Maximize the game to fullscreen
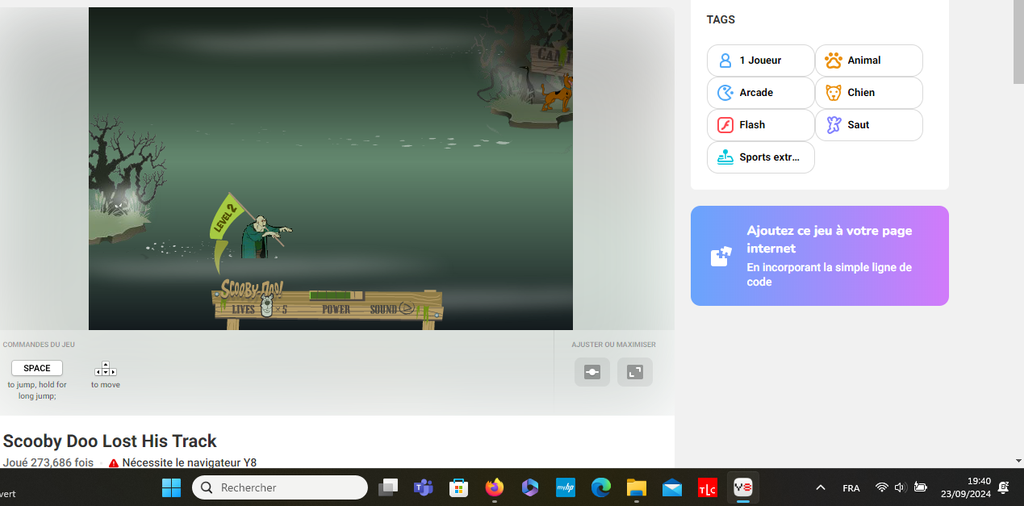This screenshot has width=1024, height=506. 634,372
